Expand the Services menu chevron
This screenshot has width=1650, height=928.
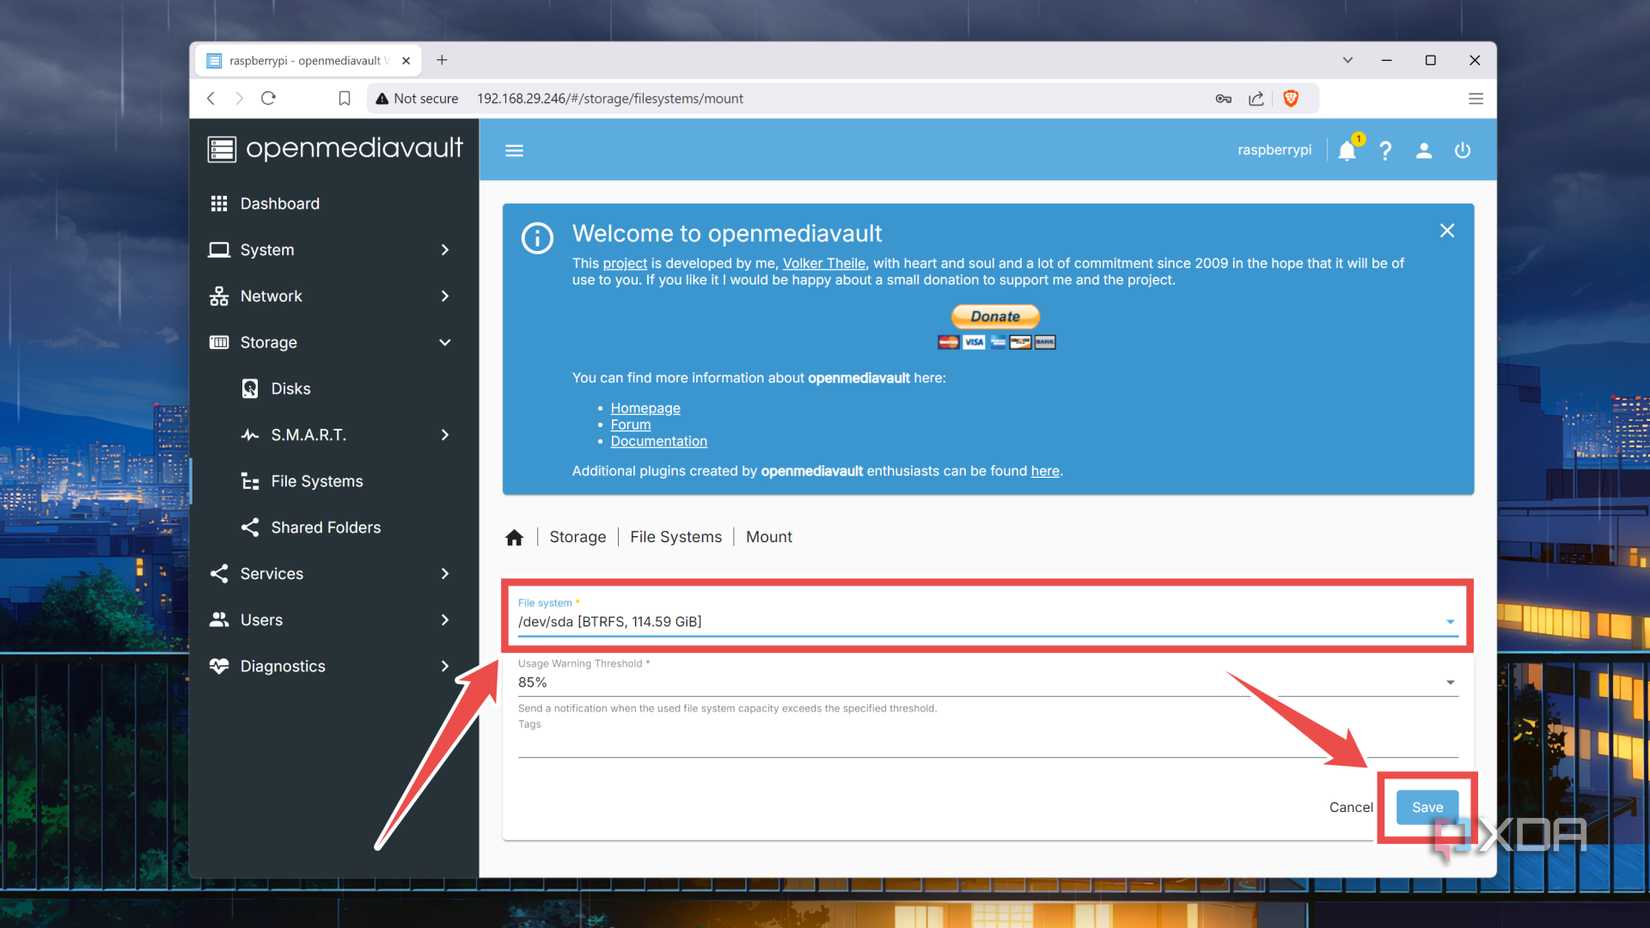pyautogui.click(x=445, y=574)
